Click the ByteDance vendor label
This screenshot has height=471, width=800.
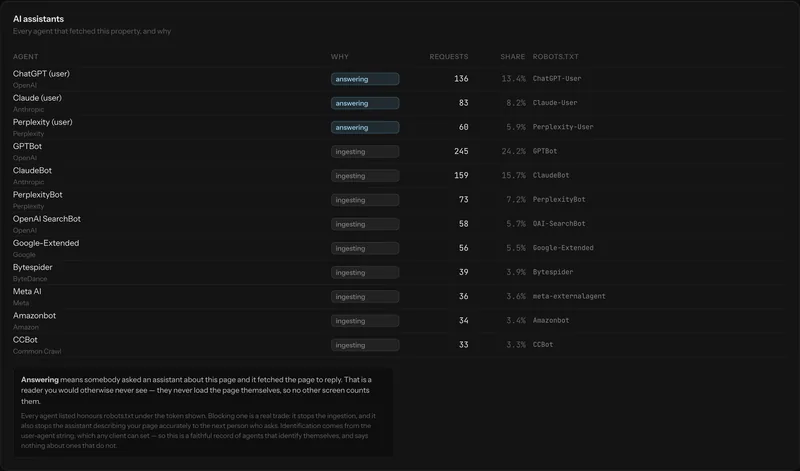coord(30,279)
